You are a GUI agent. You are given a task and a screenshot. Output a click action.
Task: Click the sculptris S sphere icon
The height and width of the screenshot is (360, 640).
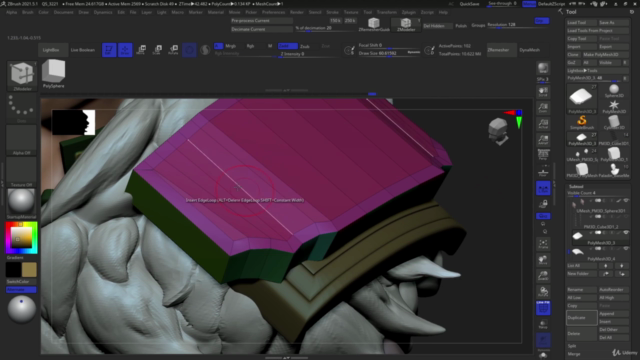click(205, 50)
